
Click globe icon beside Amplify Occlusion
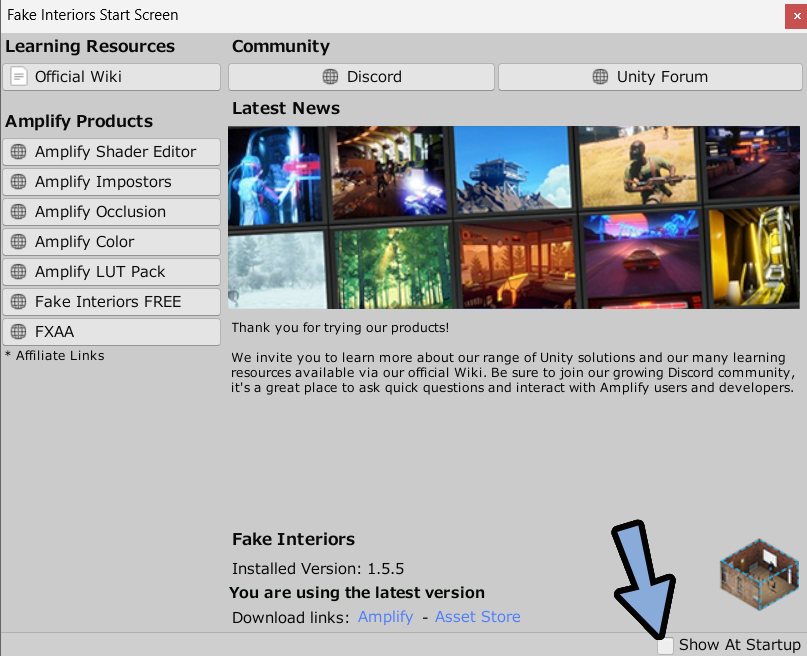(x=19, y=211)
